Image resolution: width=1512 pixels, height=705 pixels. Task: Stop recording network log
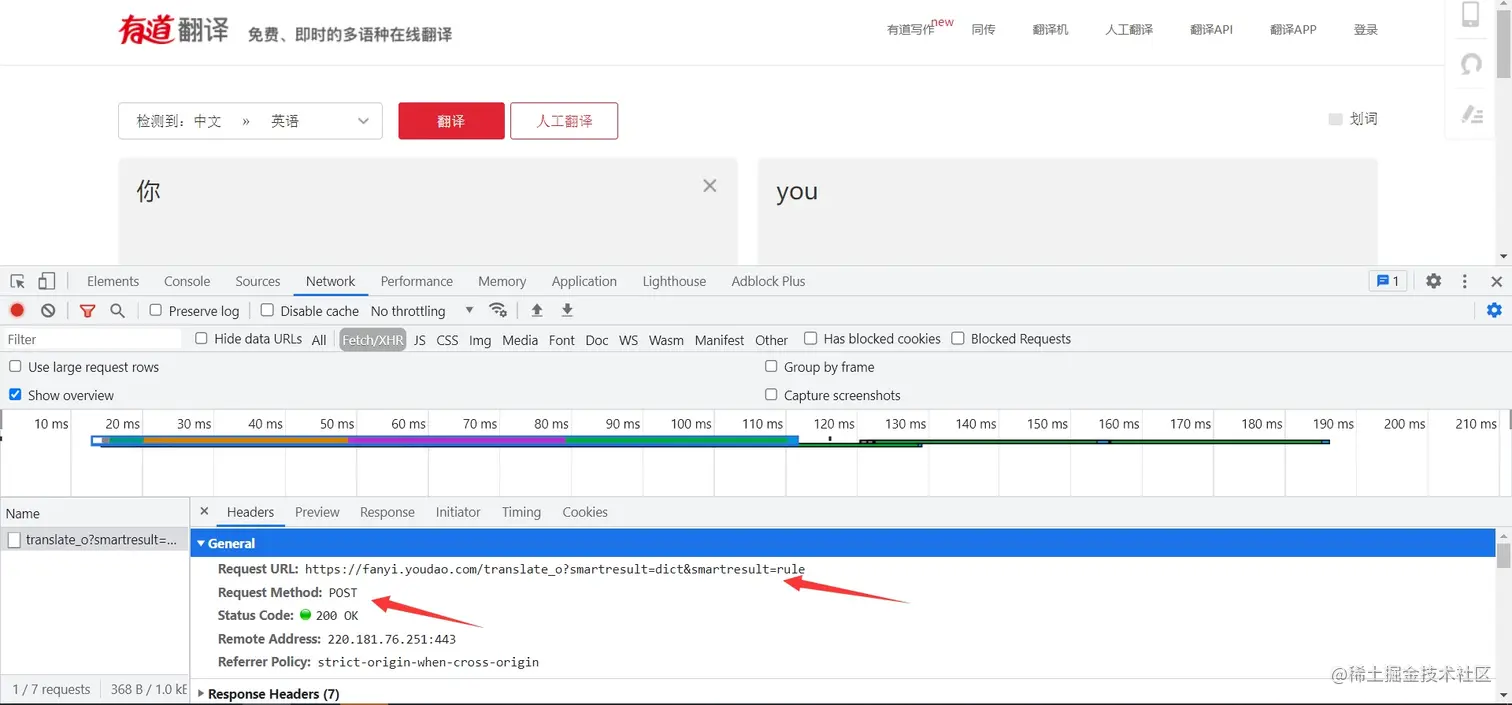[17, 311]
